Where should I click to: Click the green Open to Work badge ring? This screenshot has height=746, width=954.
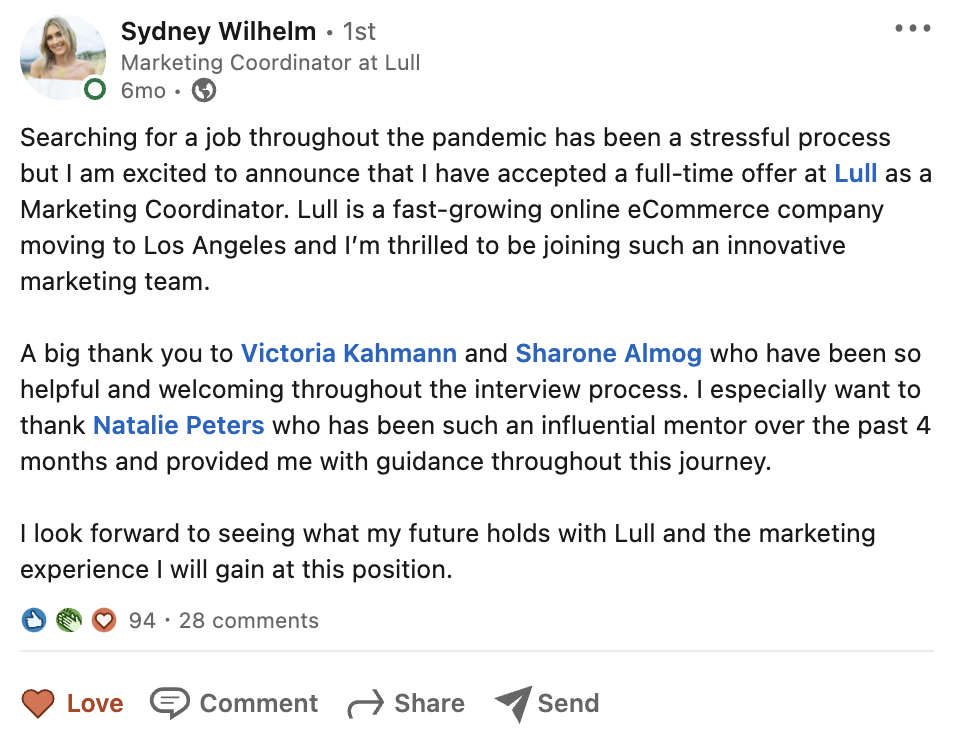point(95,89)
